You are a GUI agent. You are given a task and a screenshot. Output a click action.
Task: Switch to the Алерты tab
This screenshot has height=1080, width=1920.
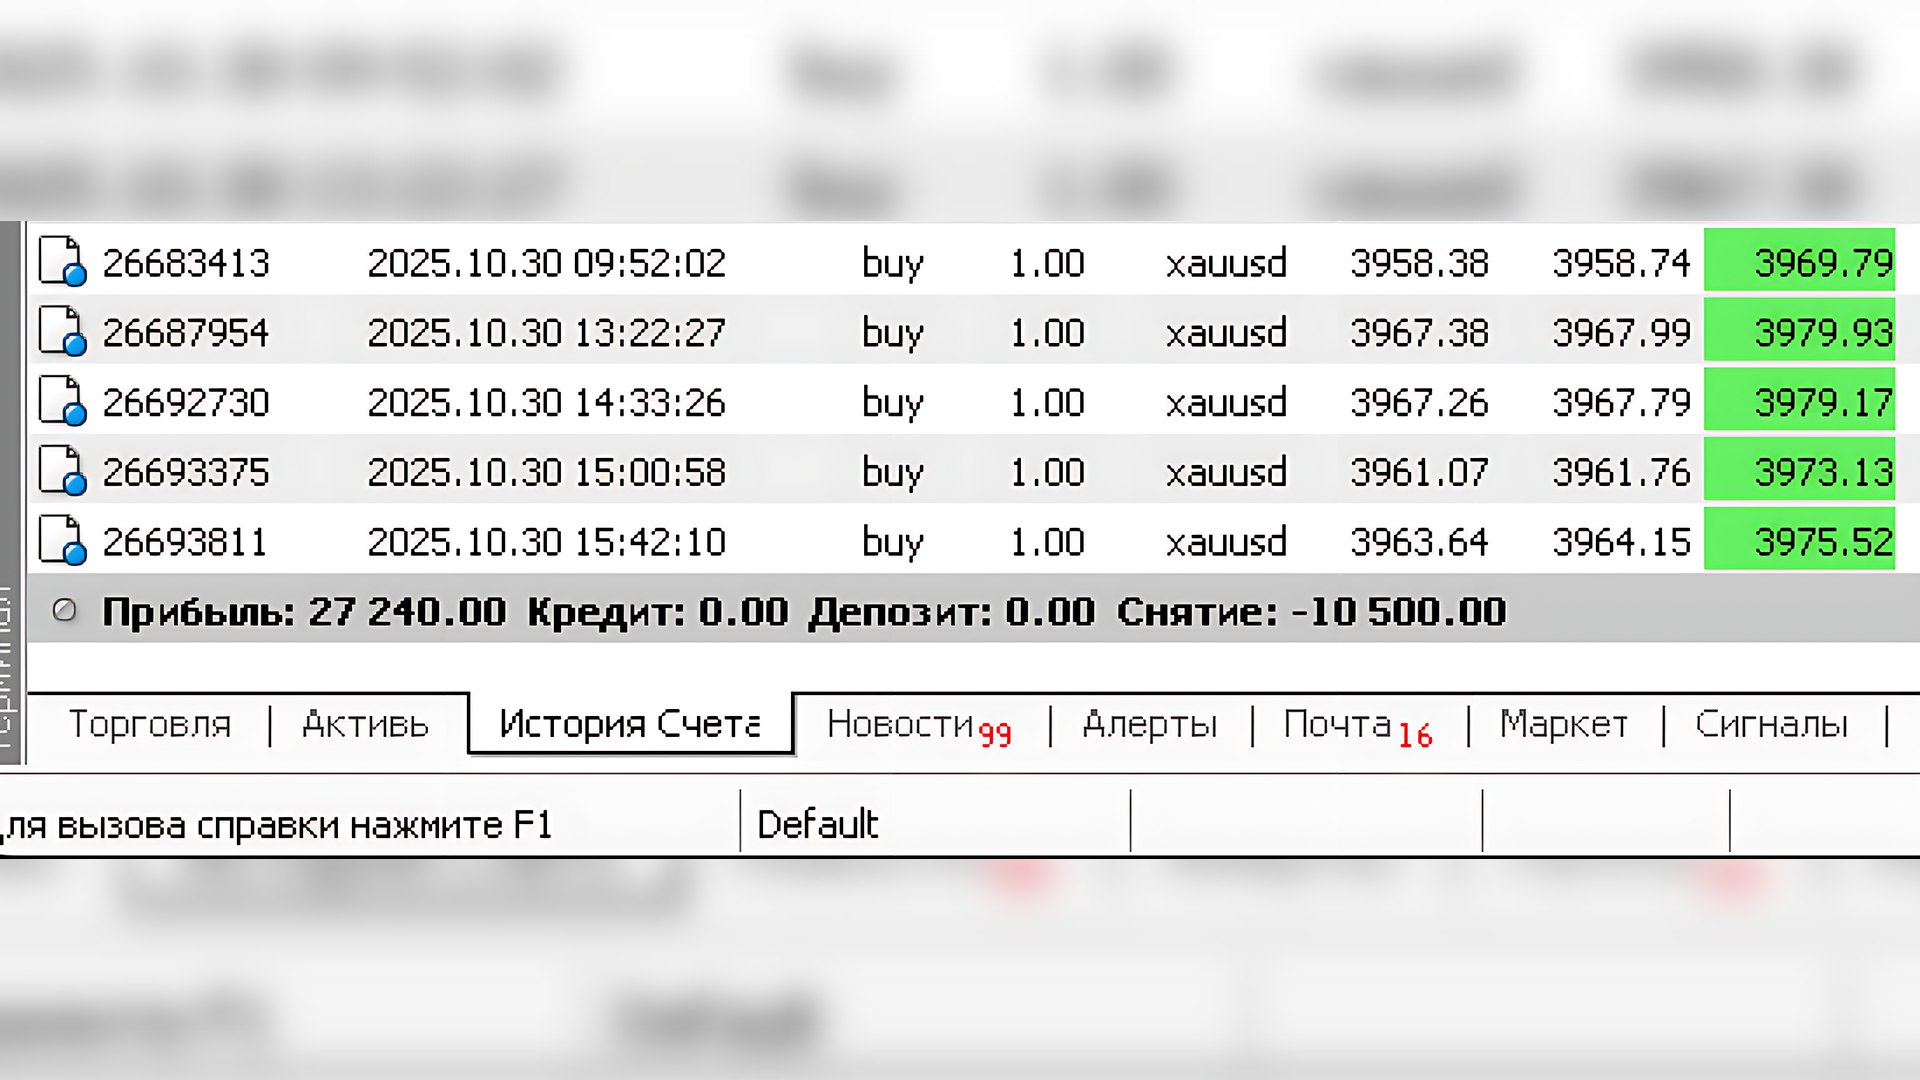click(1150, 724)
